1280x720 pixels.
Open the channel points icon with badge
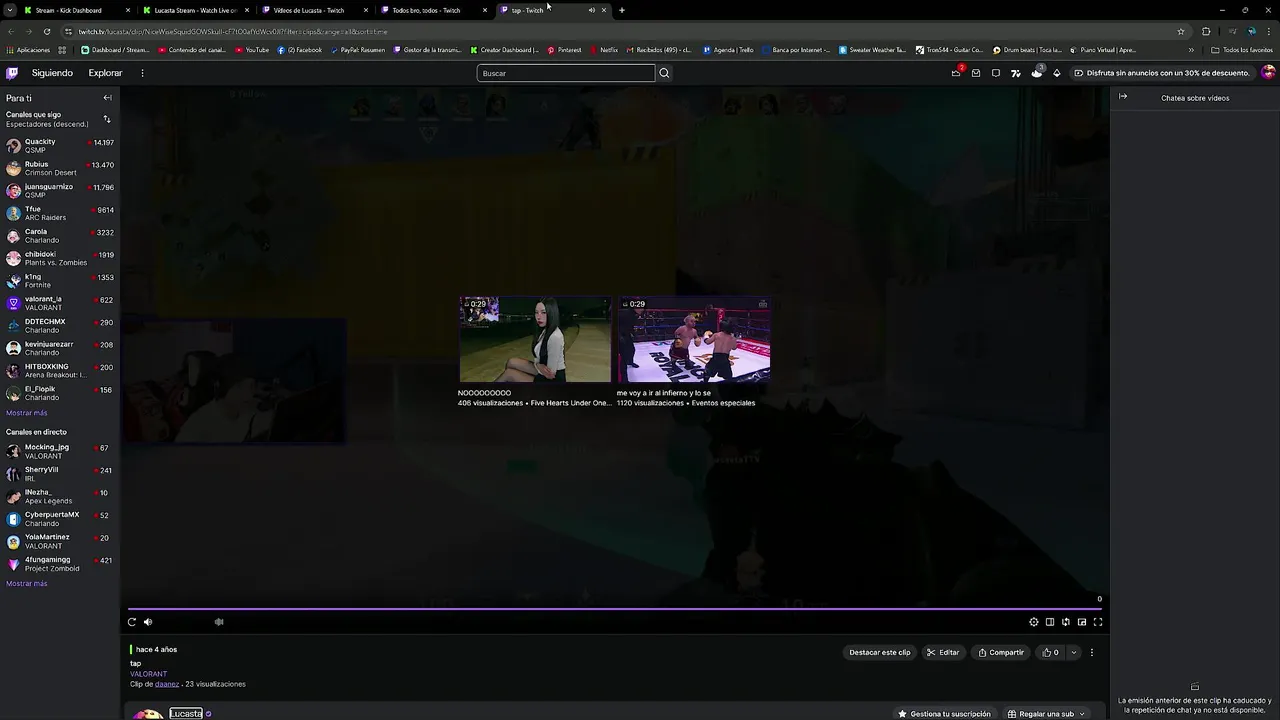click(x=1037, y=72)
